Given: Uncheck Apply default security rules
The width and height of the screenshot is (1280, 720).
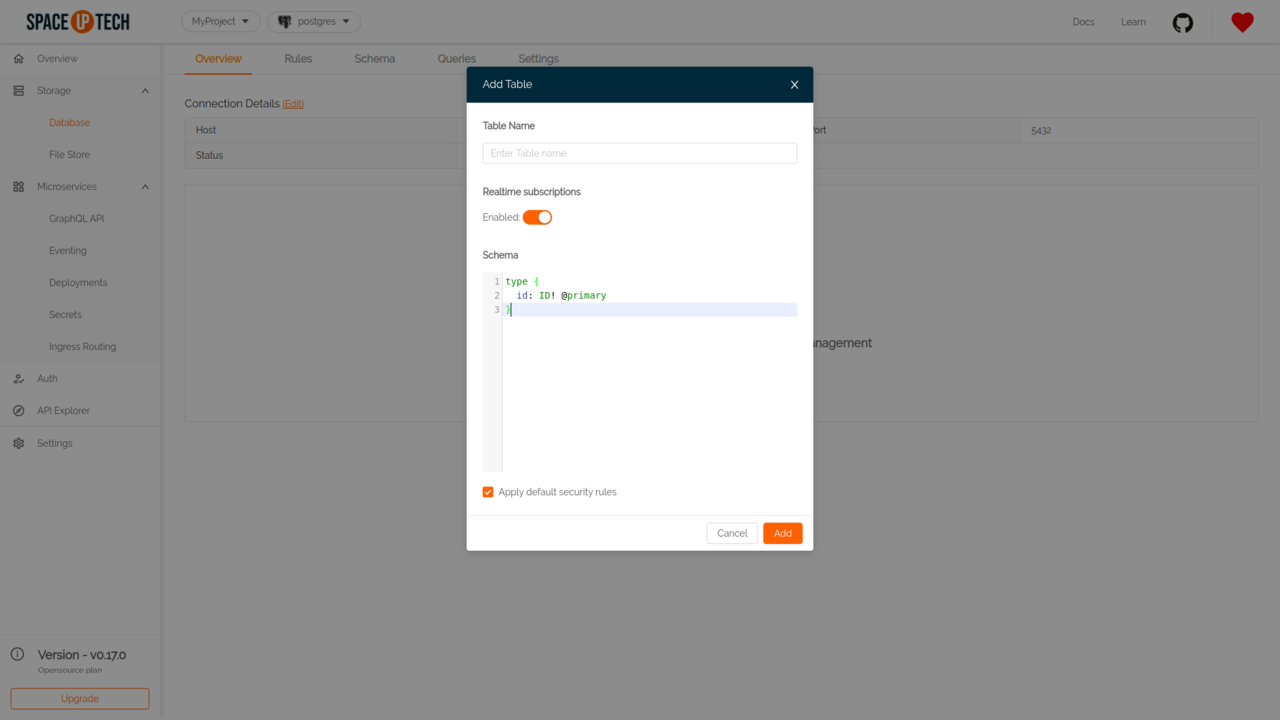Looking at the screenshot, I should point(488,492).
